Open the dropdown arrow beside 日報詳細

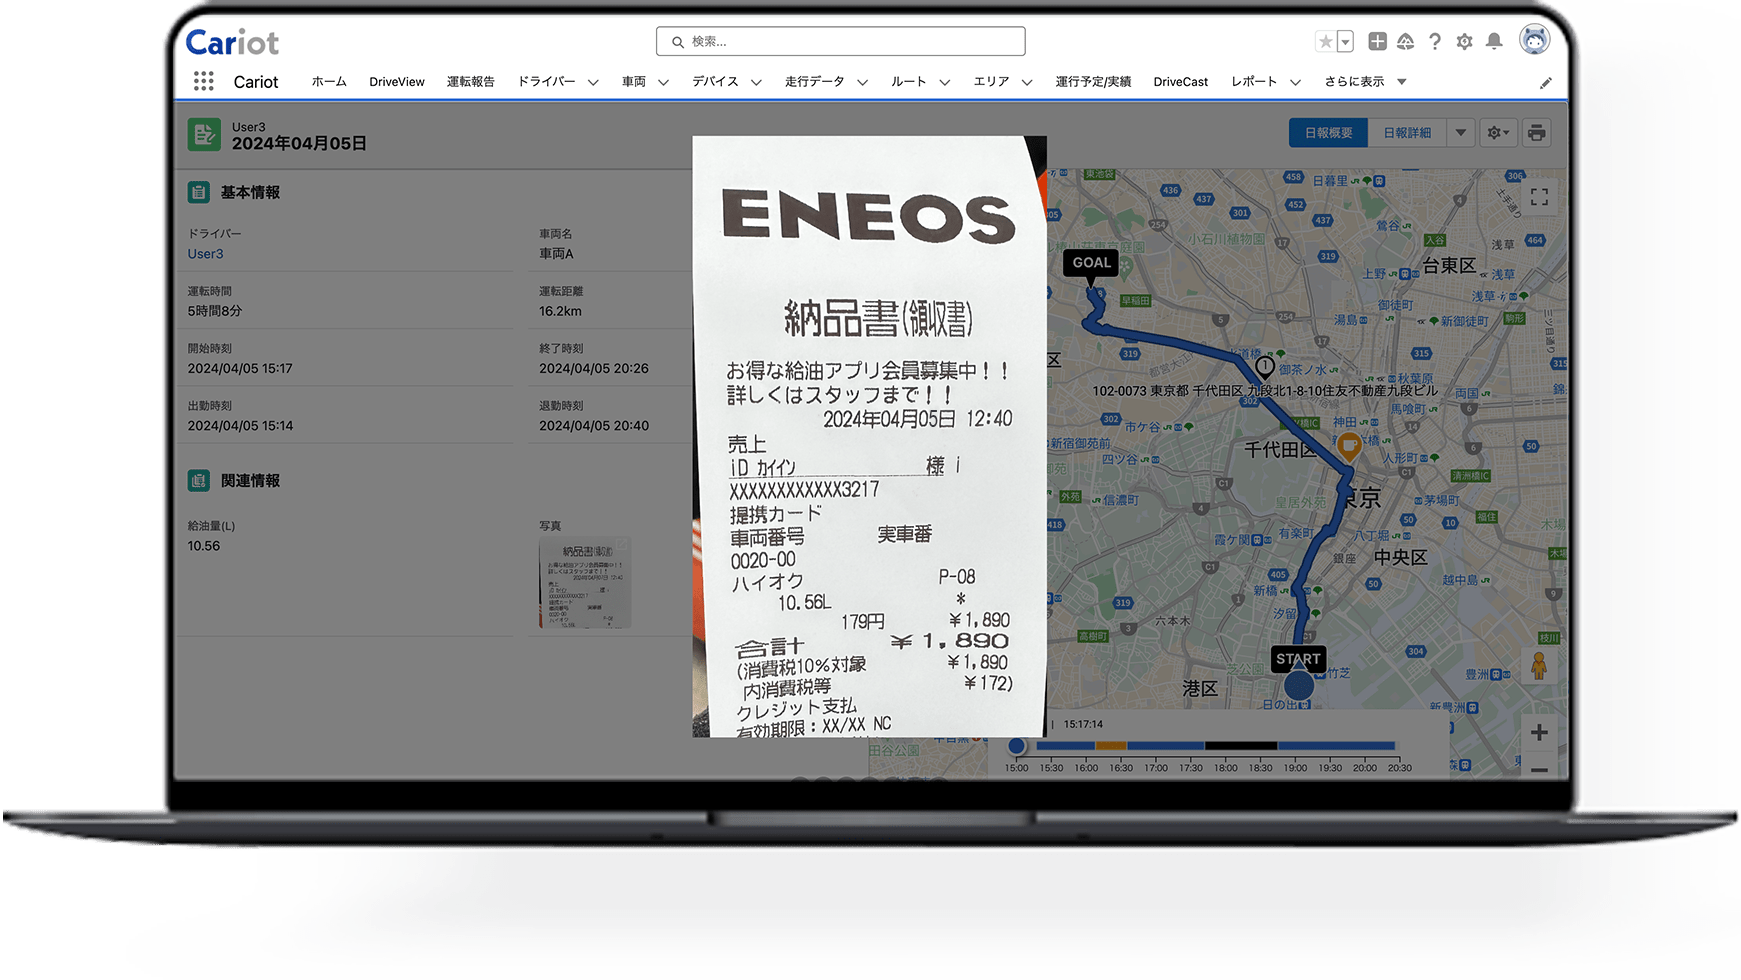[1461, 133]
